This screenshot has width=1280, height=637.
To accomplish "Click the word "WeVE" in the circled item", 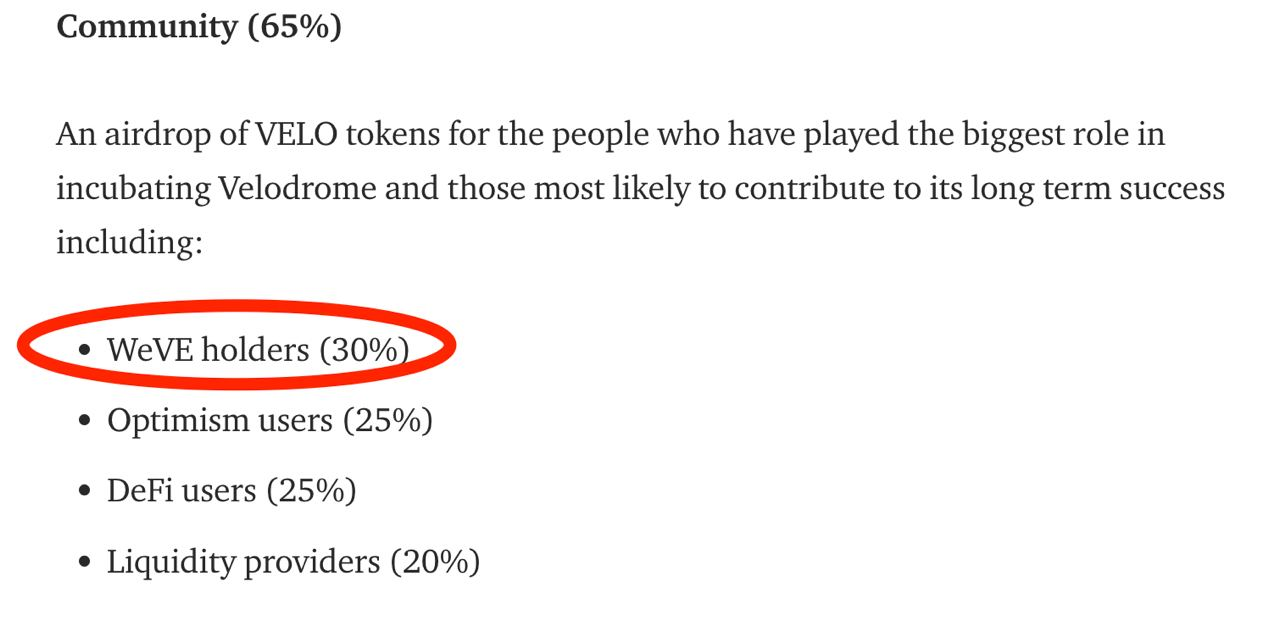I will 150,350.
